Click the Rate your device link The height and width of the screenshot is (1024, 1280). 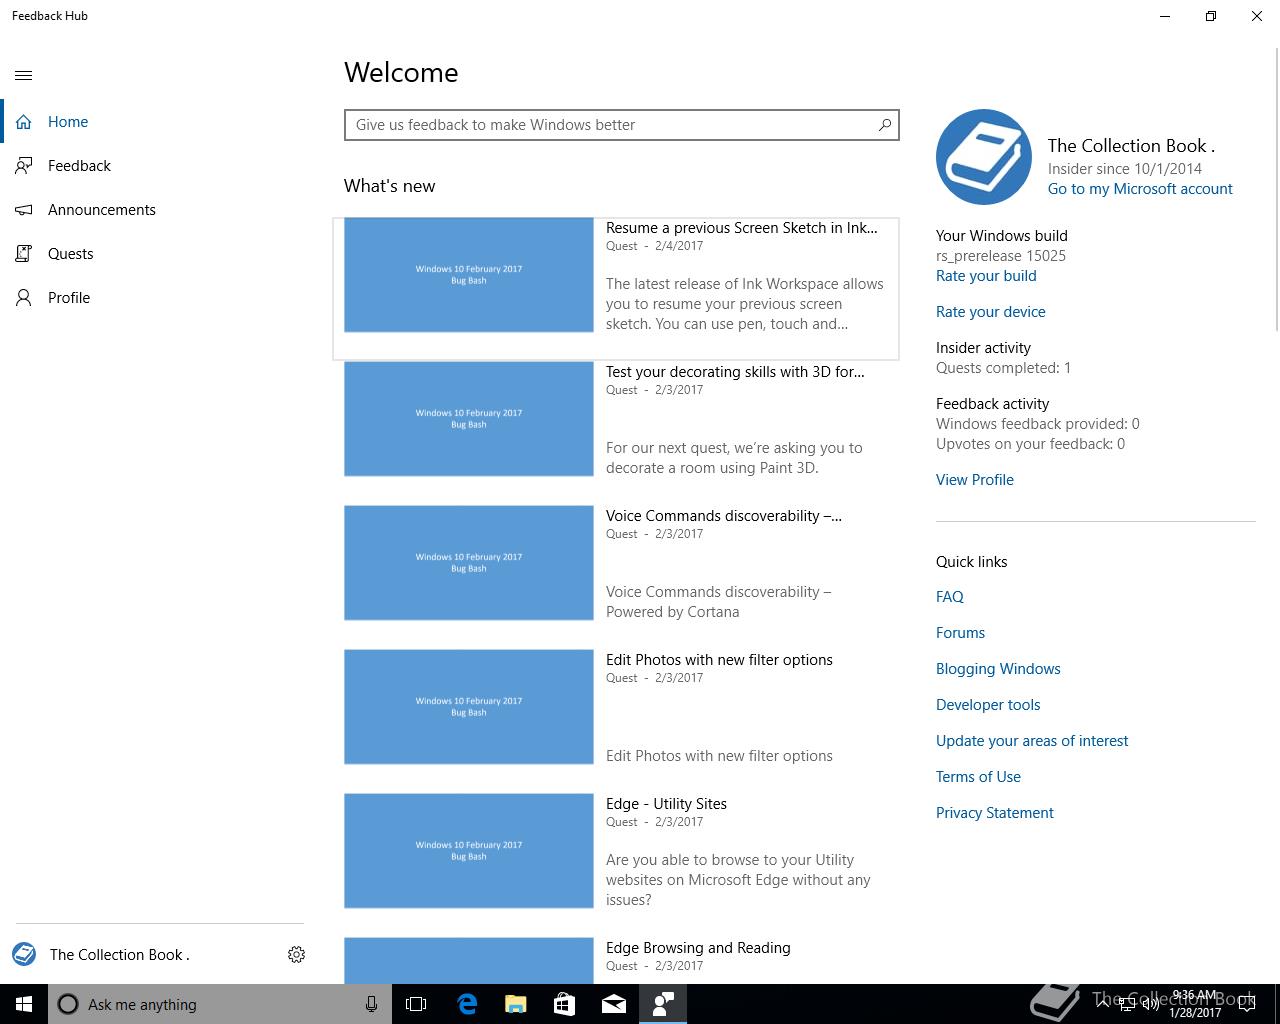point(991,312)
